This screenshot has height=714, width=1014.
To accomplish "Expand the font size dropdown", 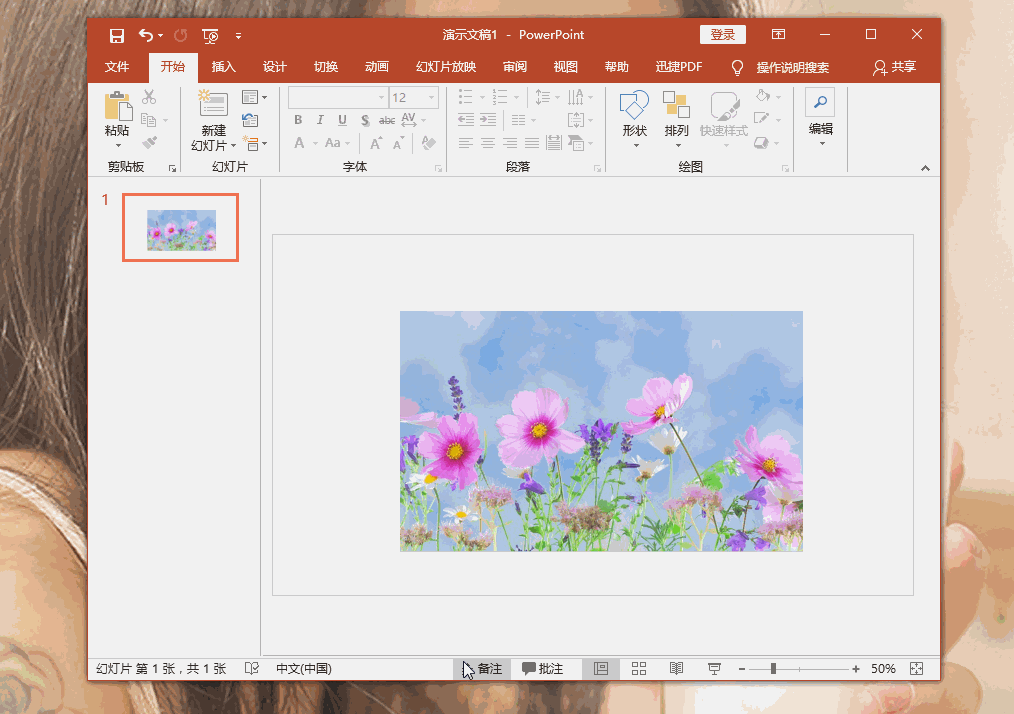I will (432, 98).
